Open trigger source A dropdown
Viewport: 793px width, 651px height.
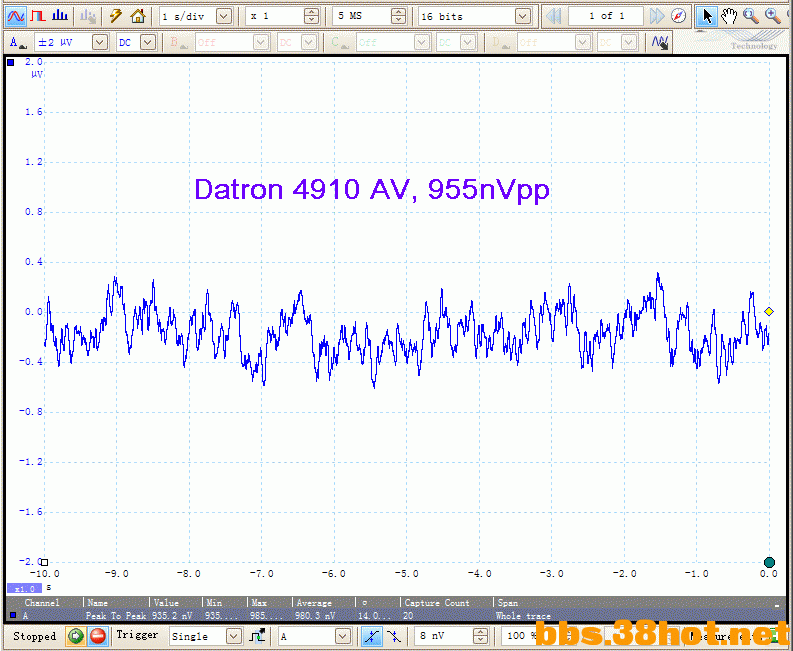click(343, 636)
